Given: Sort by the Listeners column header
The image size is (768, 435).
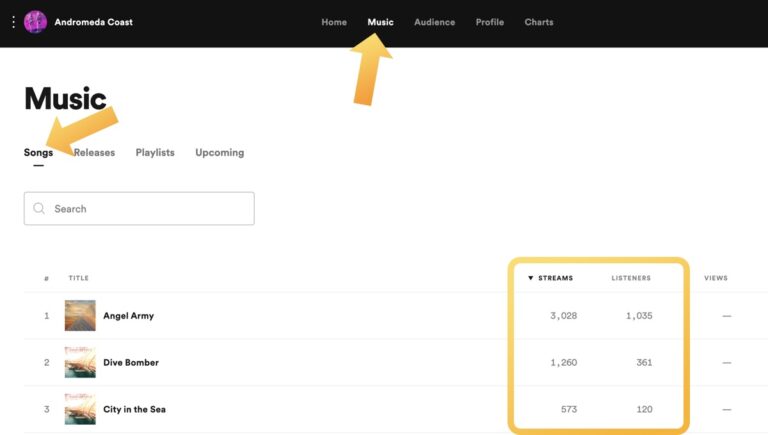Looking at the screenshot, I should [x=631, y=278].
